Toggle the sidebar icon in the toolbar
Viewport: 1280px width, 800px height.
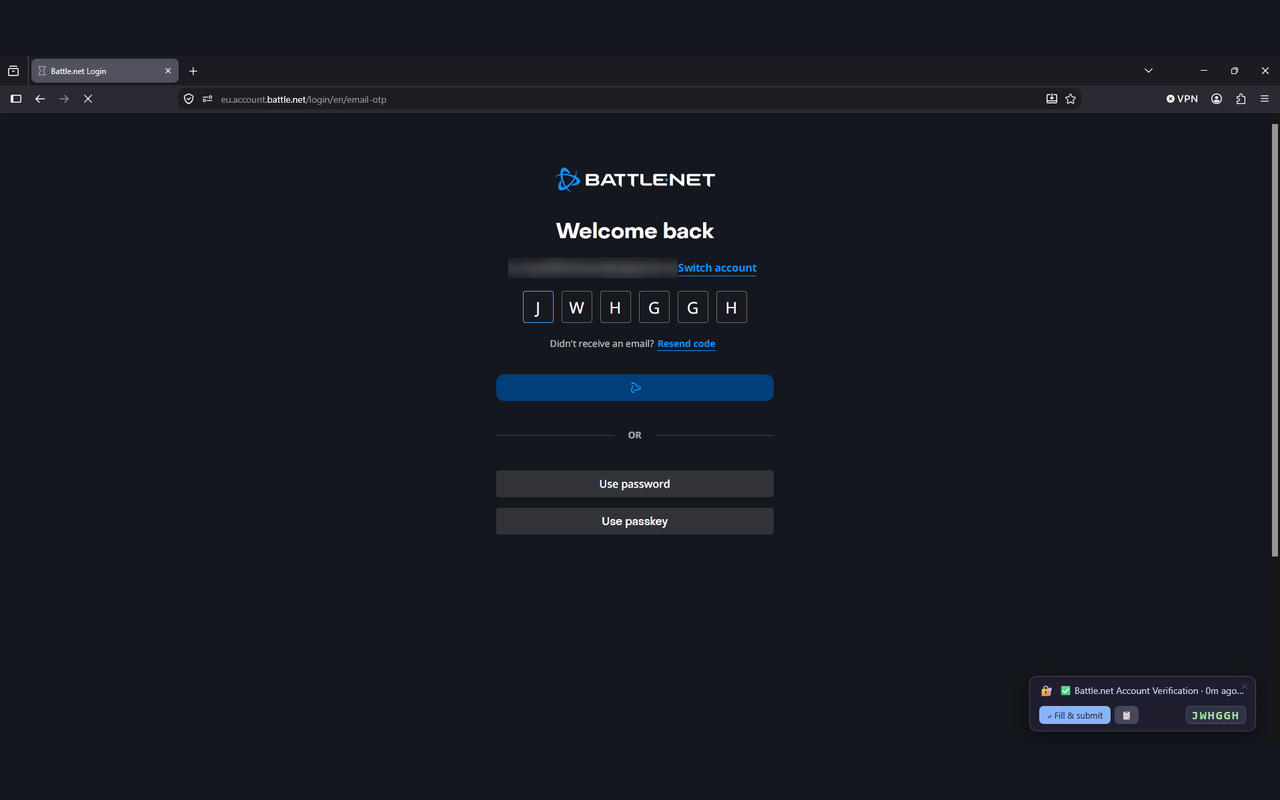click(x=16, y=99)
